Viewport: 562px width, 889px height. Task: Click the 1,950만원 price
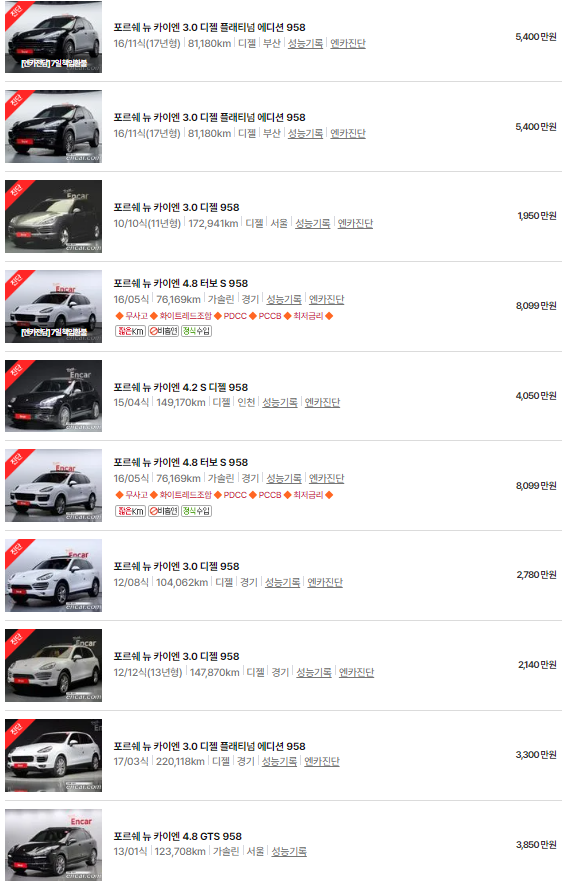pos(536,216)
